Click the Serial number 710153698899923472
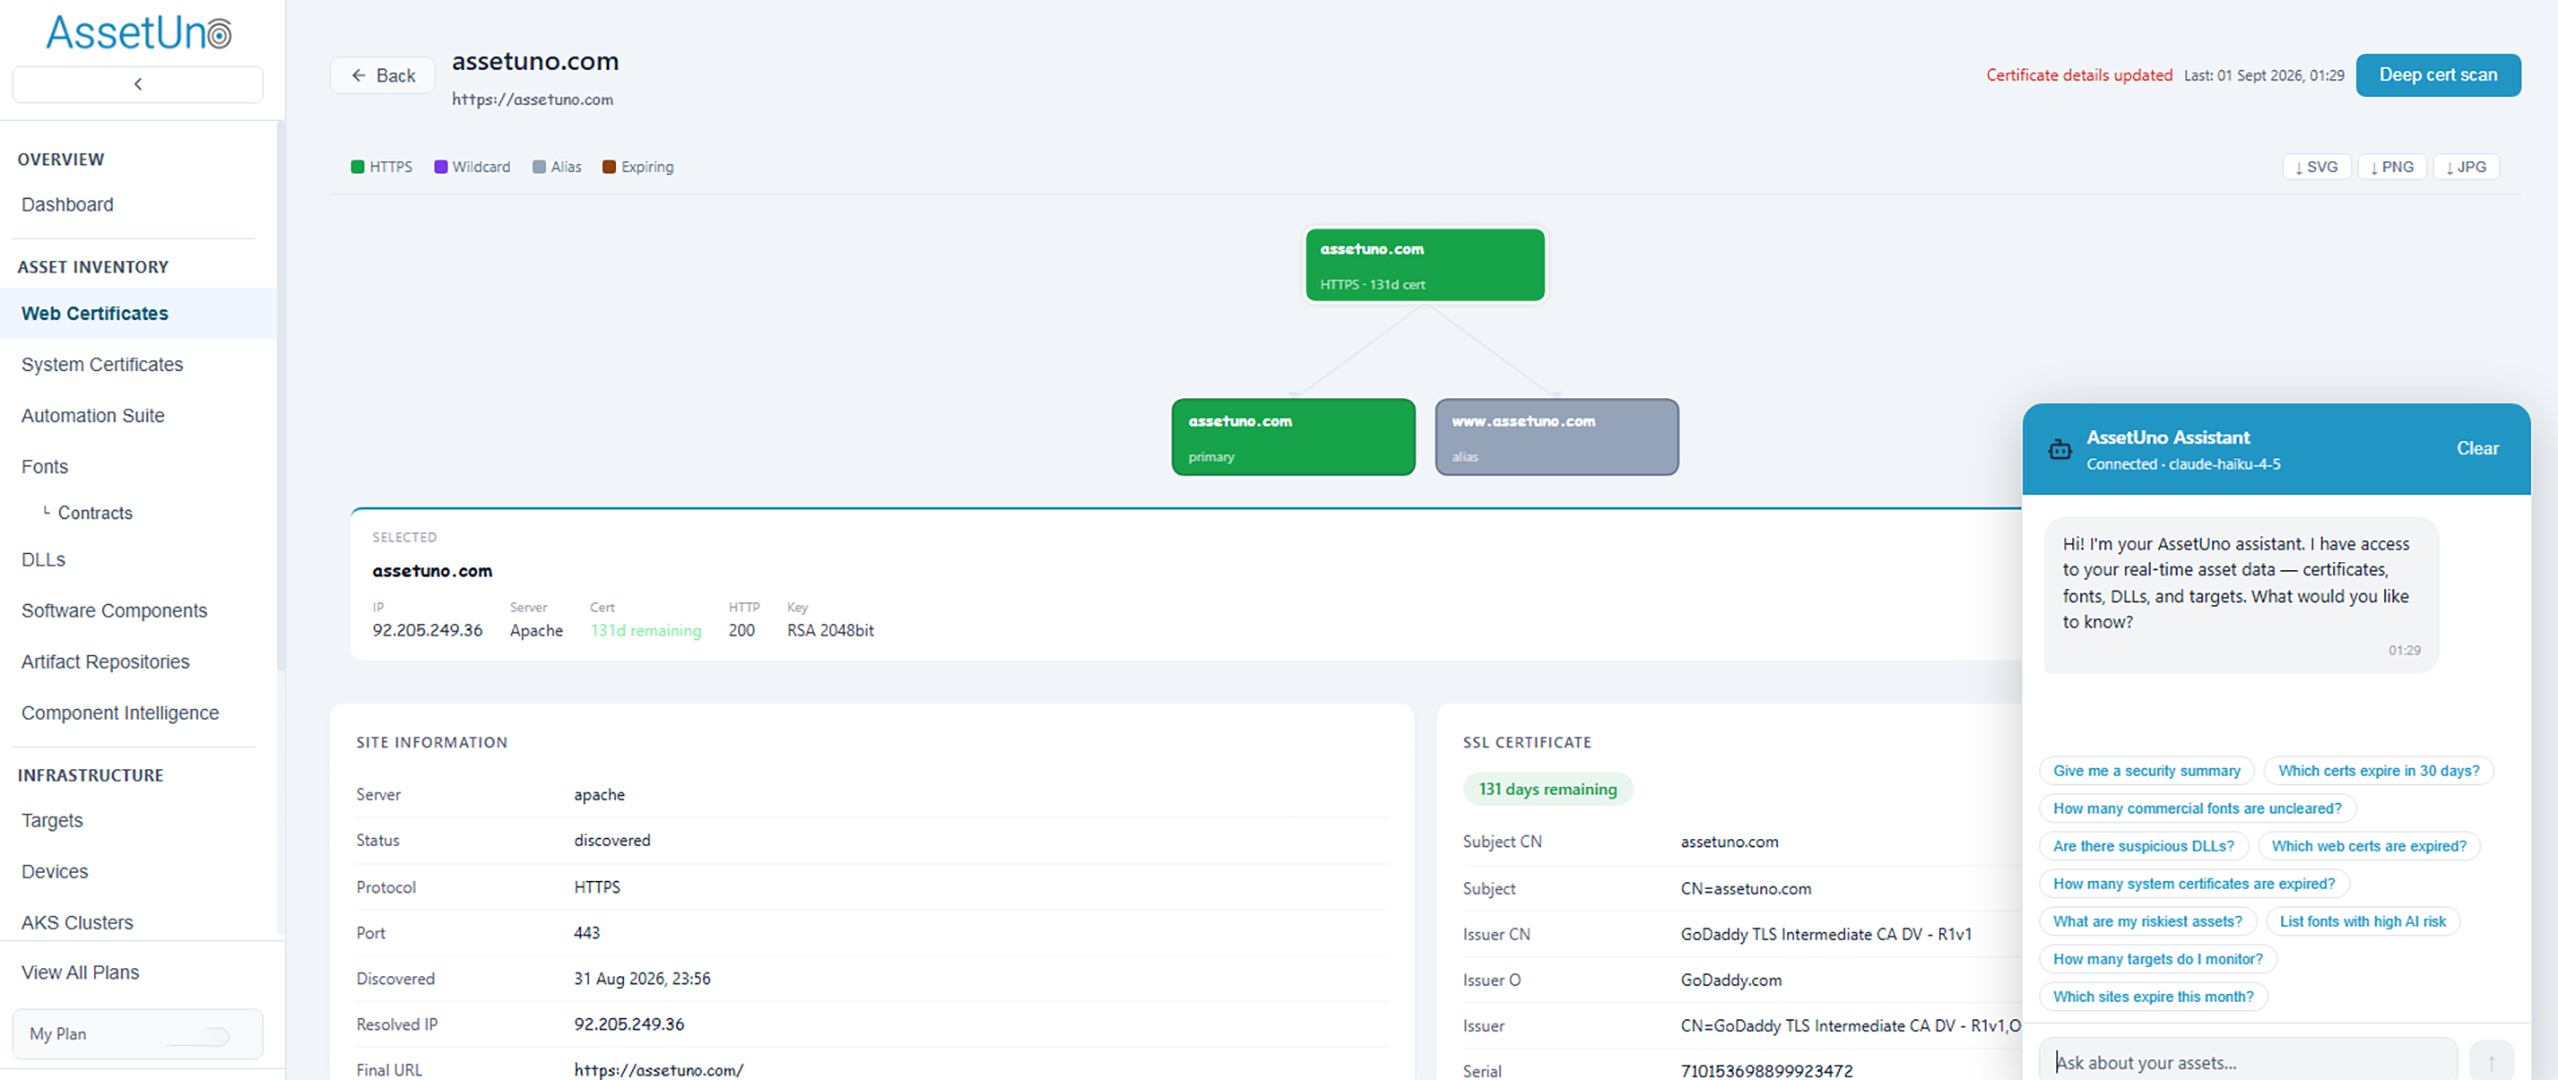The width and height of the screenshot is (2558, 1080). (1766, 1071)
